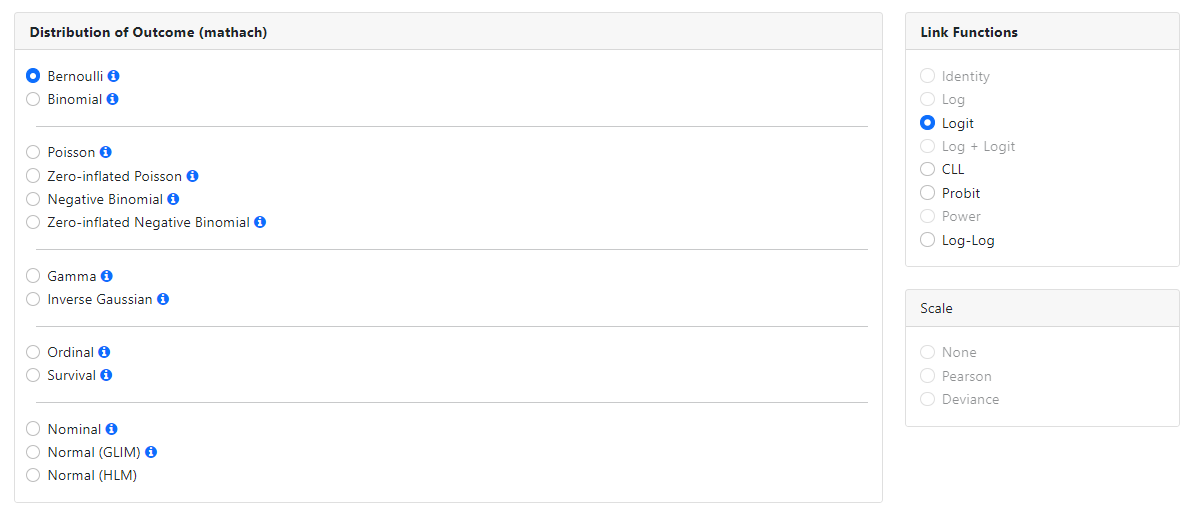Screen dimensions: 1191x522
Task: Click the Negative Binomial info icon
Action: click(173, 199)
